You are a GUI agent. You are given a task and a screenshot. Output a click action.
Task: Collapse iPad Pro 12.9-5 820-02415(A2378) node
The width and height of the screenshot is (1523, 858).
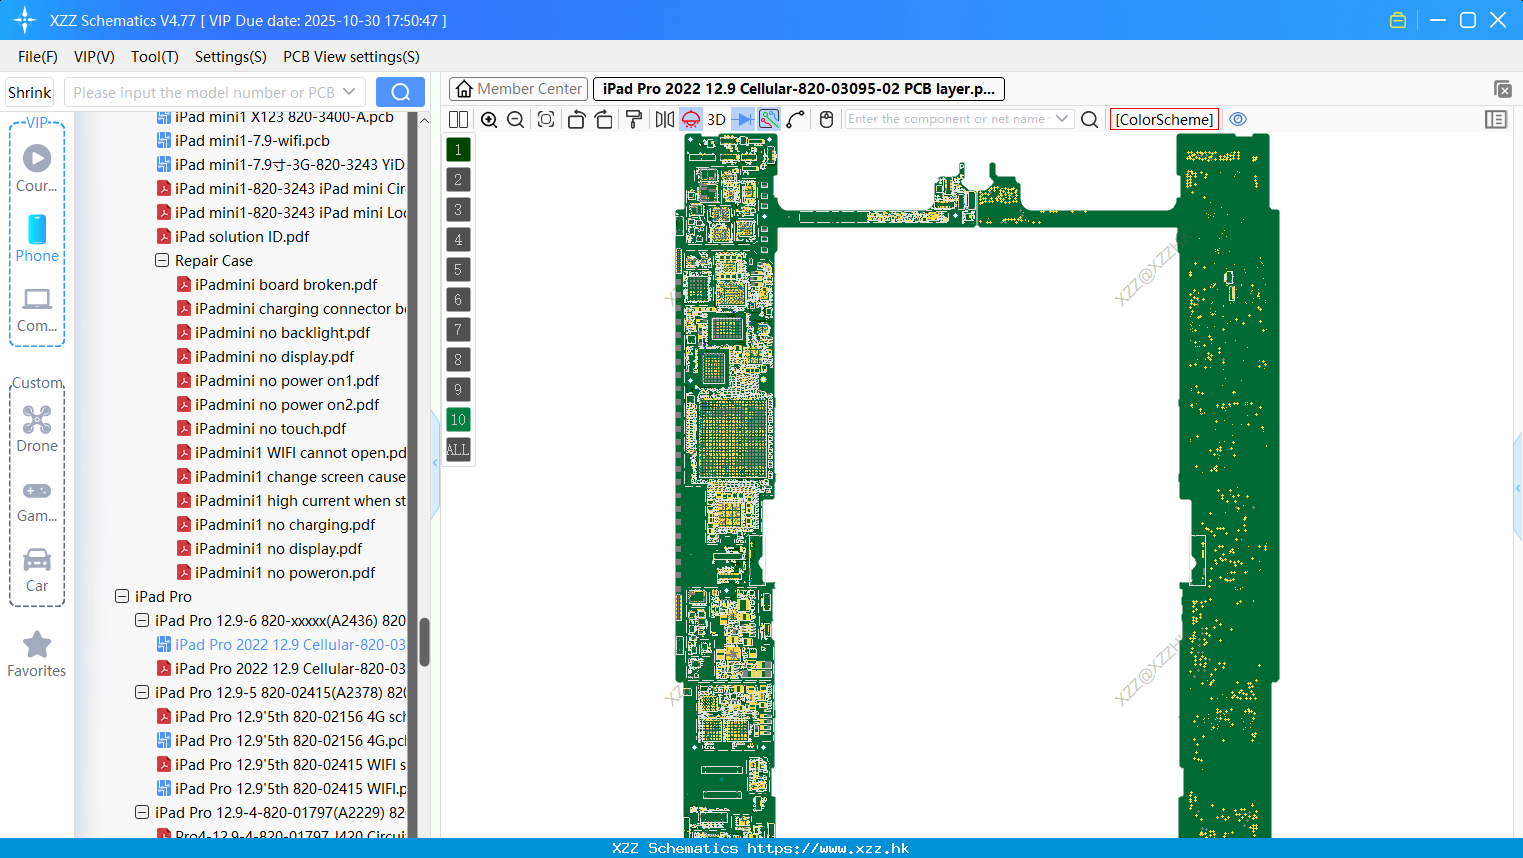pyautogui.click(x=142, y=692)
